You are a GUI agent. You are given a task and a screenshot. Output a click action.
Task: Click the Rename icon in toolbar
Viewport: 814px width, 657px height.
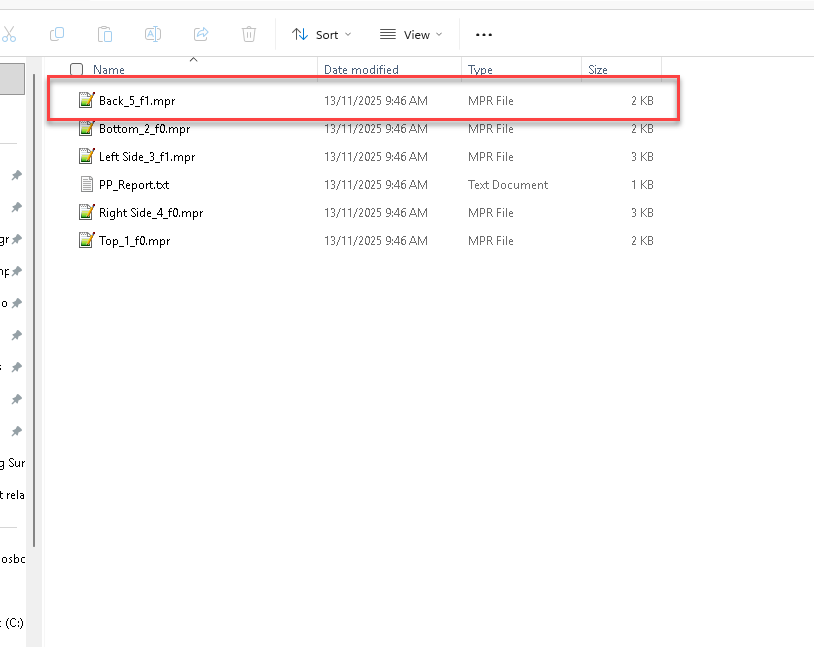(153, 34)
